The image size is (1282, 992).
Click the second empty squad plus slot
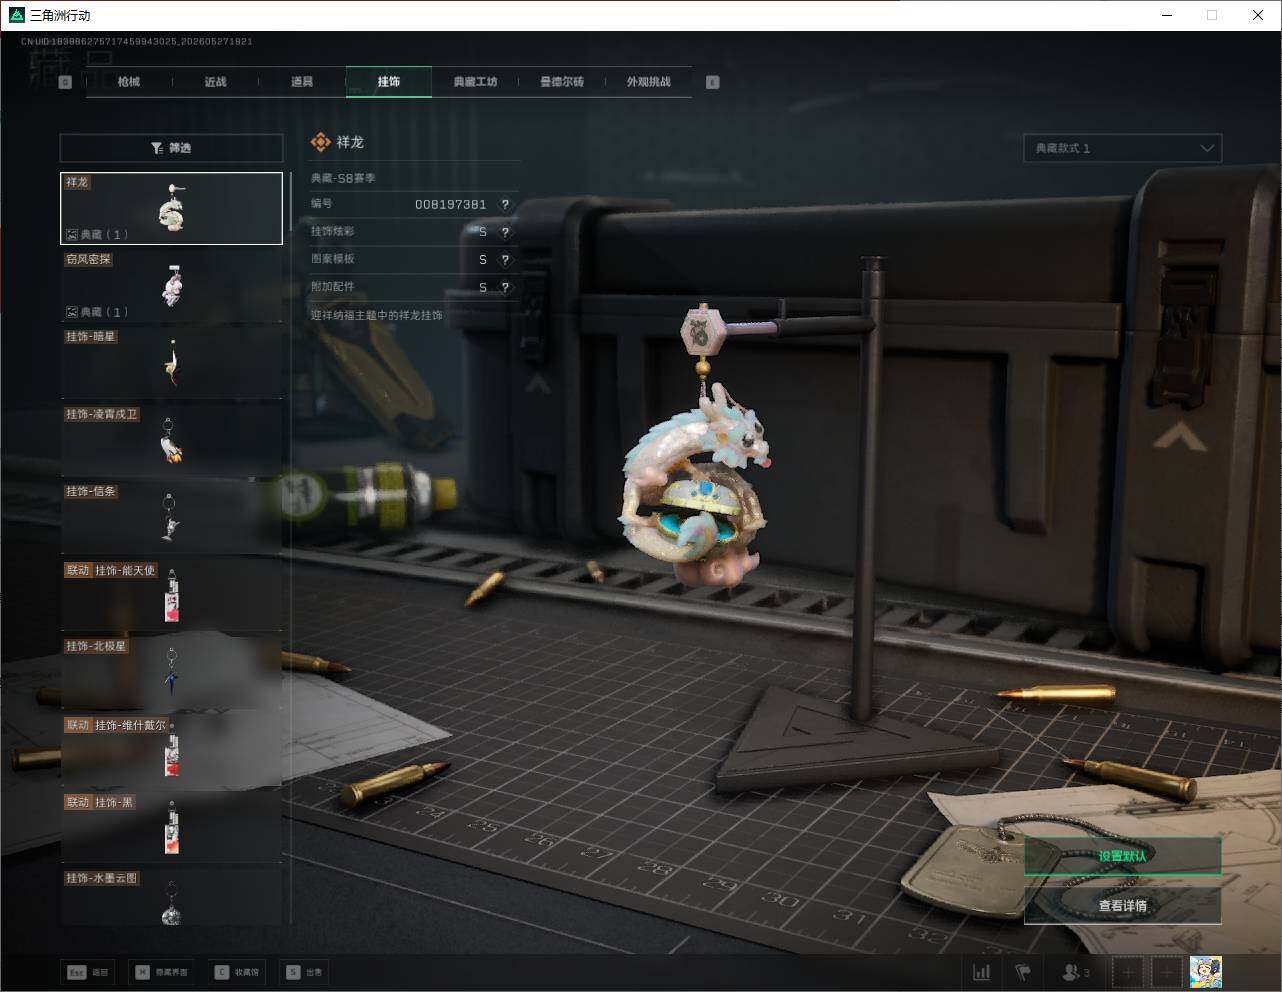pyautogui.click(x=1167, y=972)
